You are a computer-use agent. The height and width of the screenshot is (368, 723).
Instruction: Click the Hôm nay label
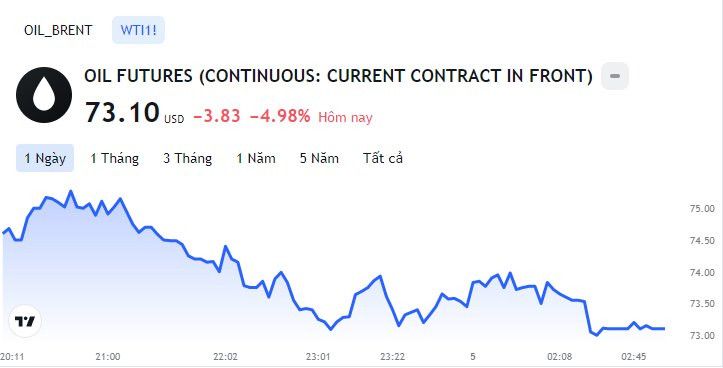[345, 117]
